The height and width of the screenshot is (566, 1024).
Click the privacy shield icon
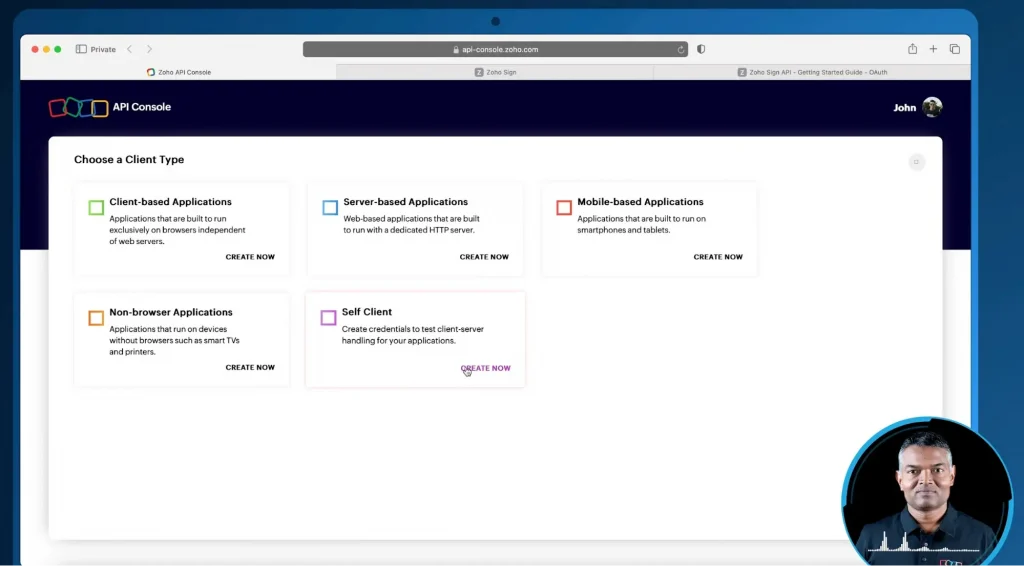701,49
